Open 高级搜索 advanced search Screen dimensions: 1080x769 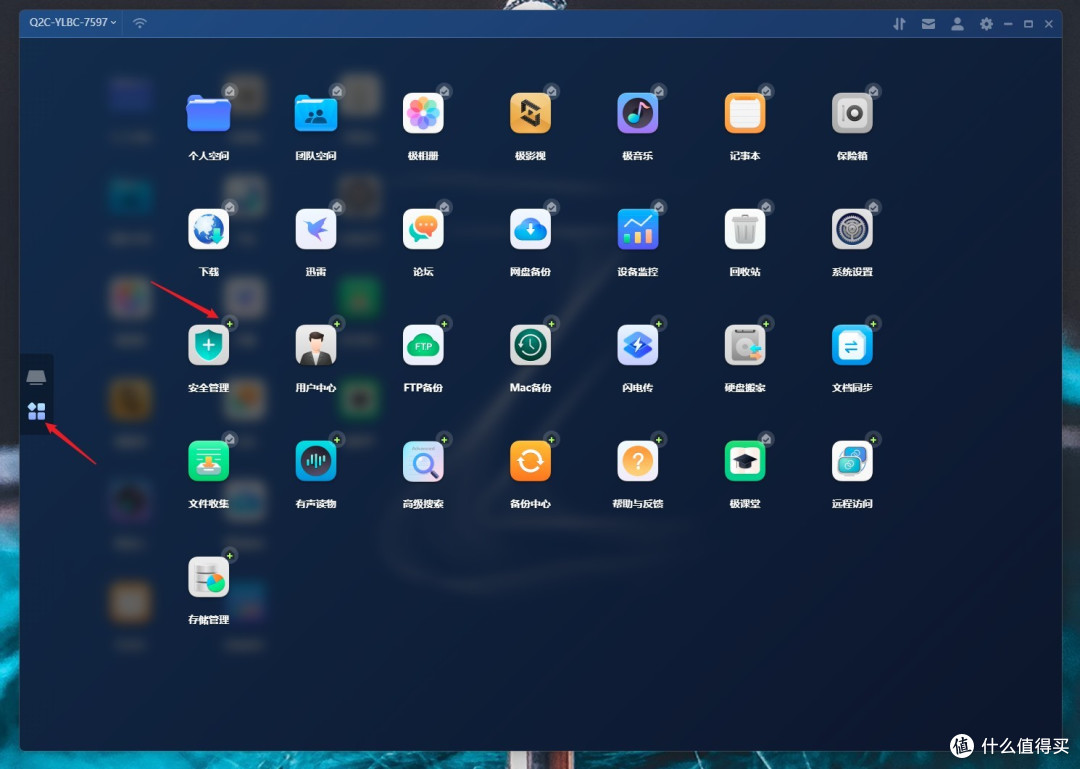423,460
